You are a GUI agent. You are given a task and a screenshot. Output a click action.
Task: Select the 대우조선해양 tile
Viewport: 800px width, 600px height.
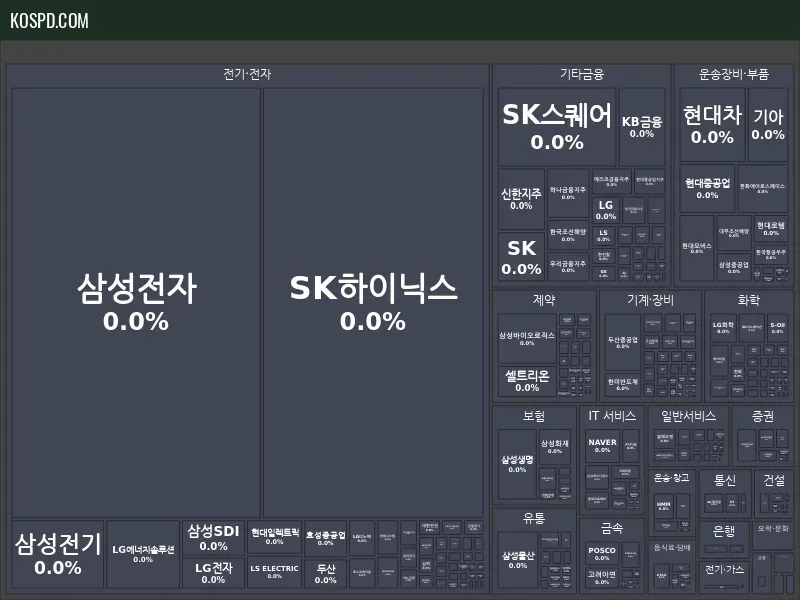[734, 233]
